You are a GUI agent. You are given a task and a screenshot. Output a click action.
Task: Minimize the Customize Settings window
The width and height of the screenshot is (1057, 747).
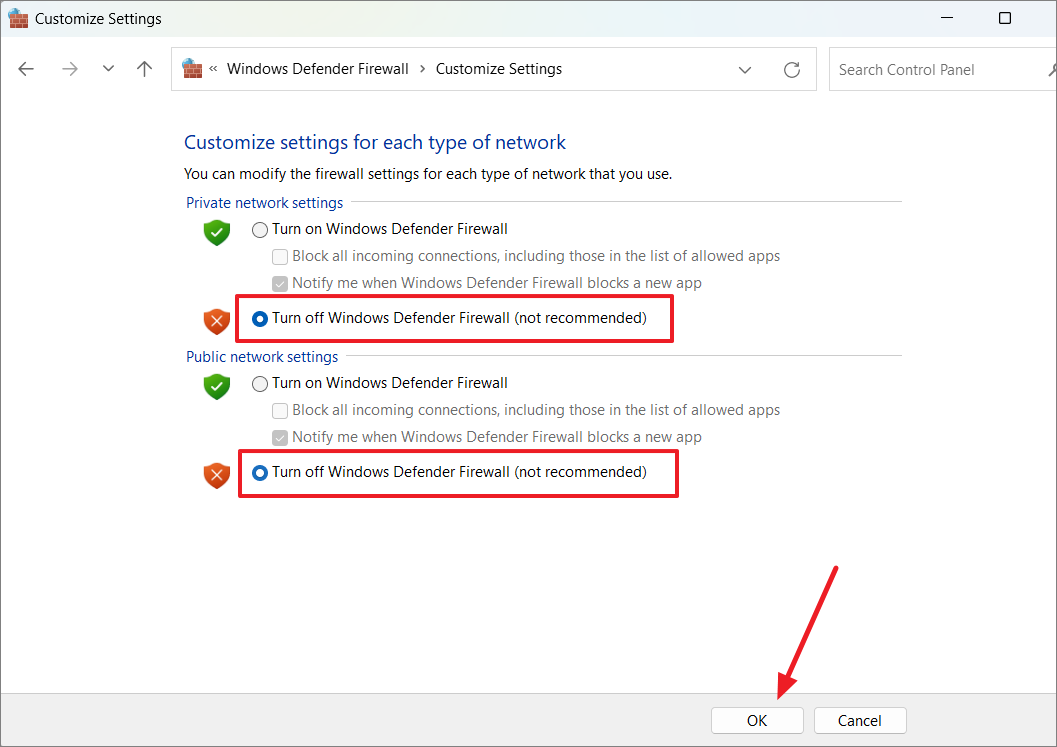pyautogui.click(x=947, y=18)
